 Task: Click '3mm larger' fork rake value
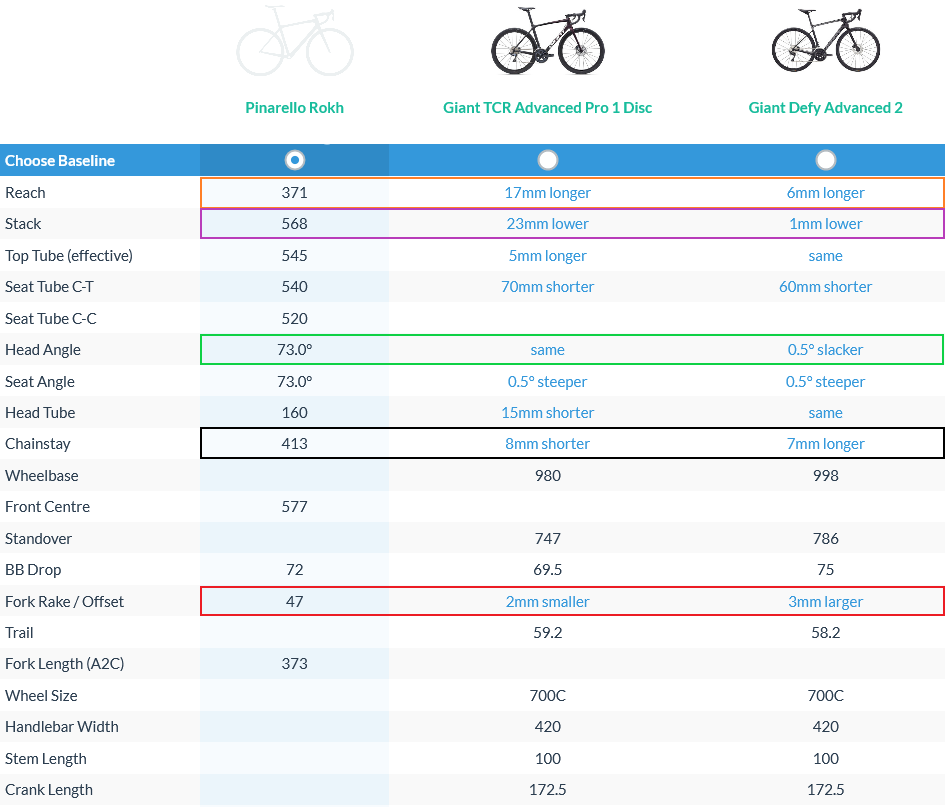tap(825, 601)
